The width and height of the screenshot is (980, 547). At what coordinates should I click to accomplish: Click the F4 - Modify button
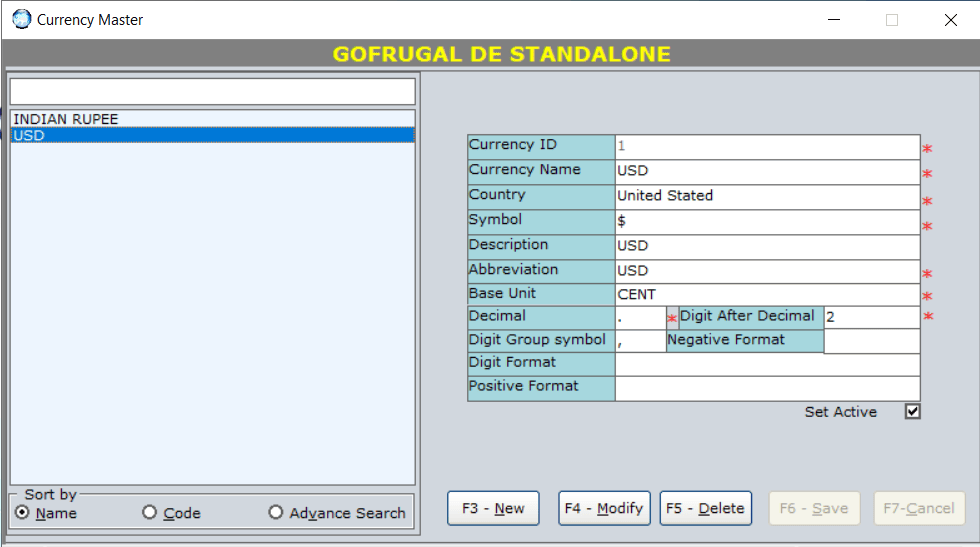pyautogui.click(x=604, y=508)
